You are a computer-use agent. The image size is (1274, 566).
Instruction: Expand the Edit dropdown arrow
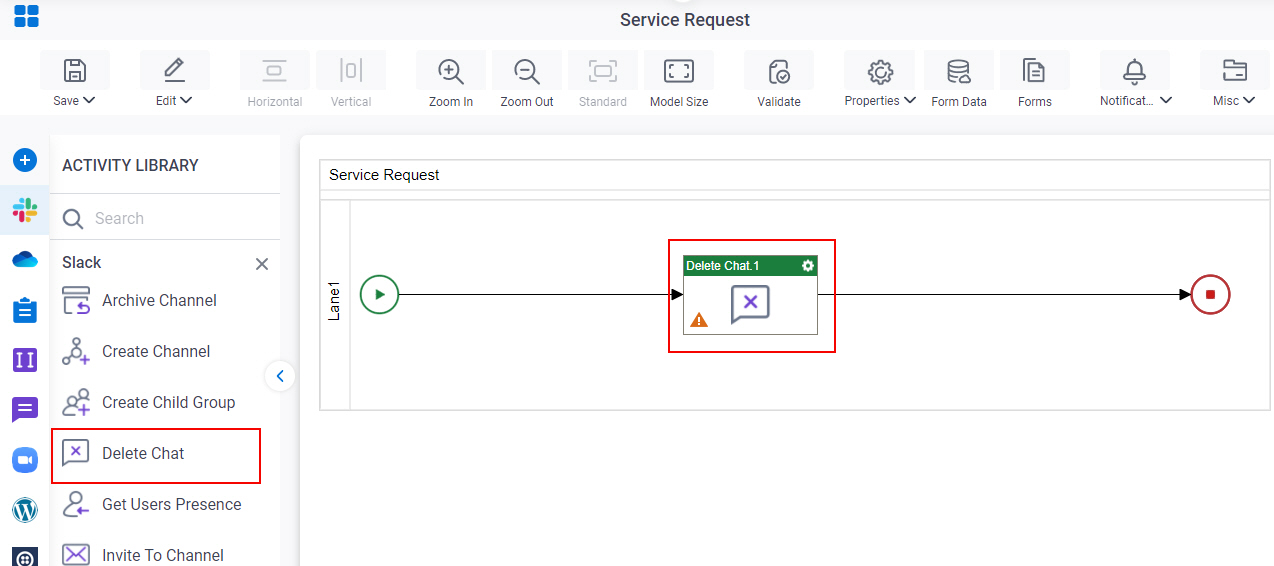point(186,100)
